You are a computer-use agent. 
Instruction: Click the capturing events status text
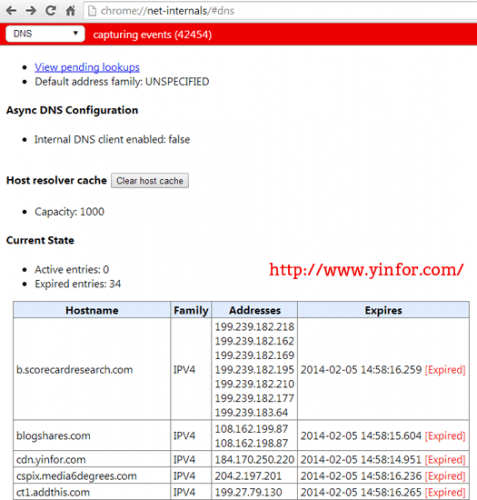pyautogui.click(x=152, y=35)
